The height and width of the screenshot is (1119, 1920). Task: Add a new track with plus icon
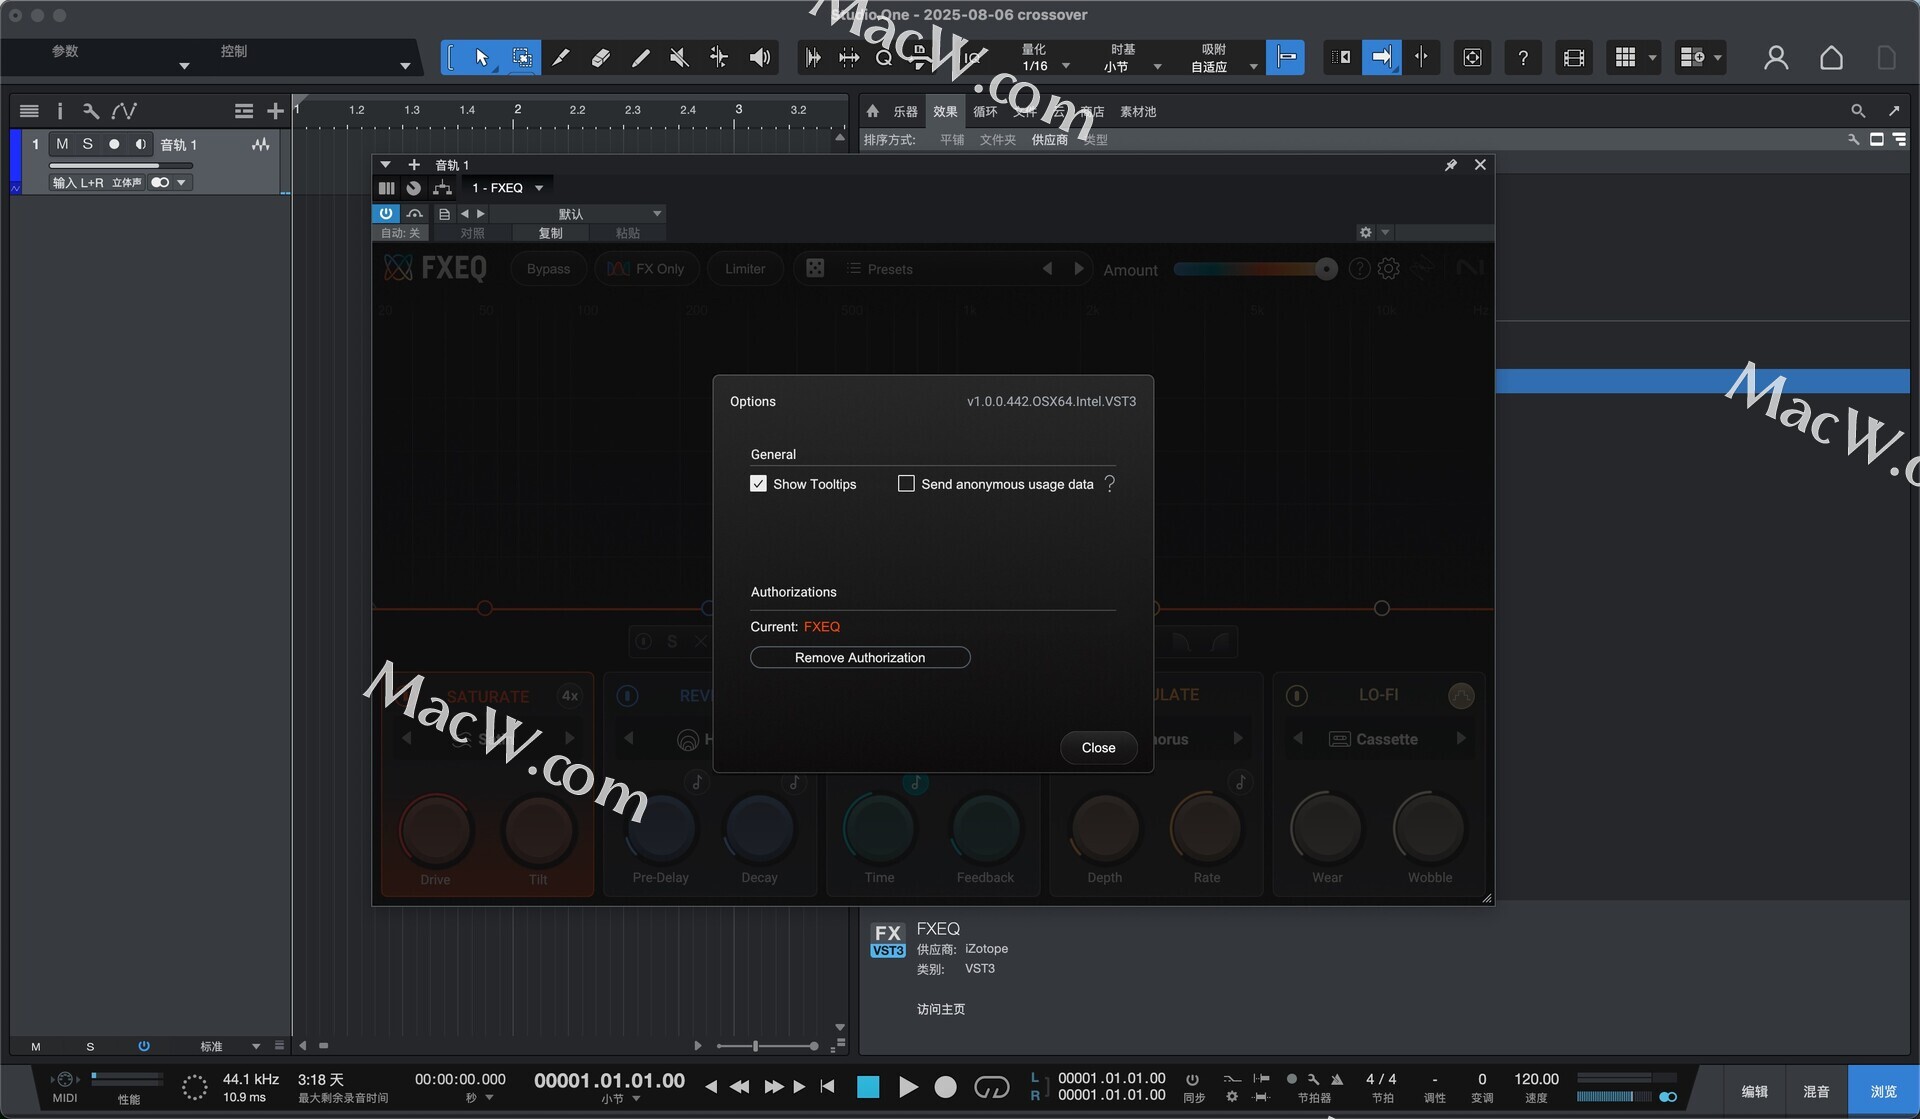275,111
